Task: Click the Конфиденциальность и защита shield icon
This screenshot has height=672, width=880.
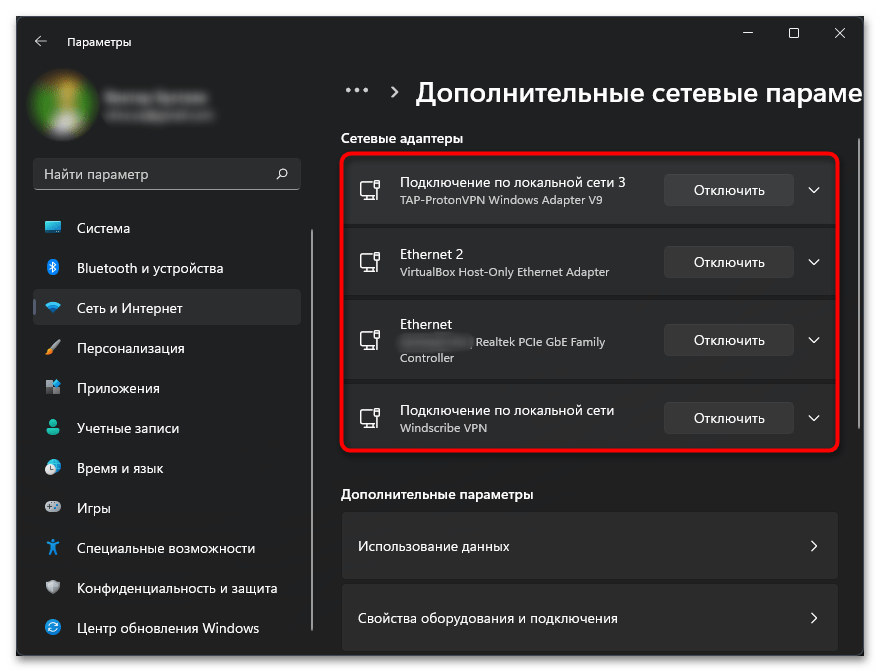Action: [x=54, y=588]
